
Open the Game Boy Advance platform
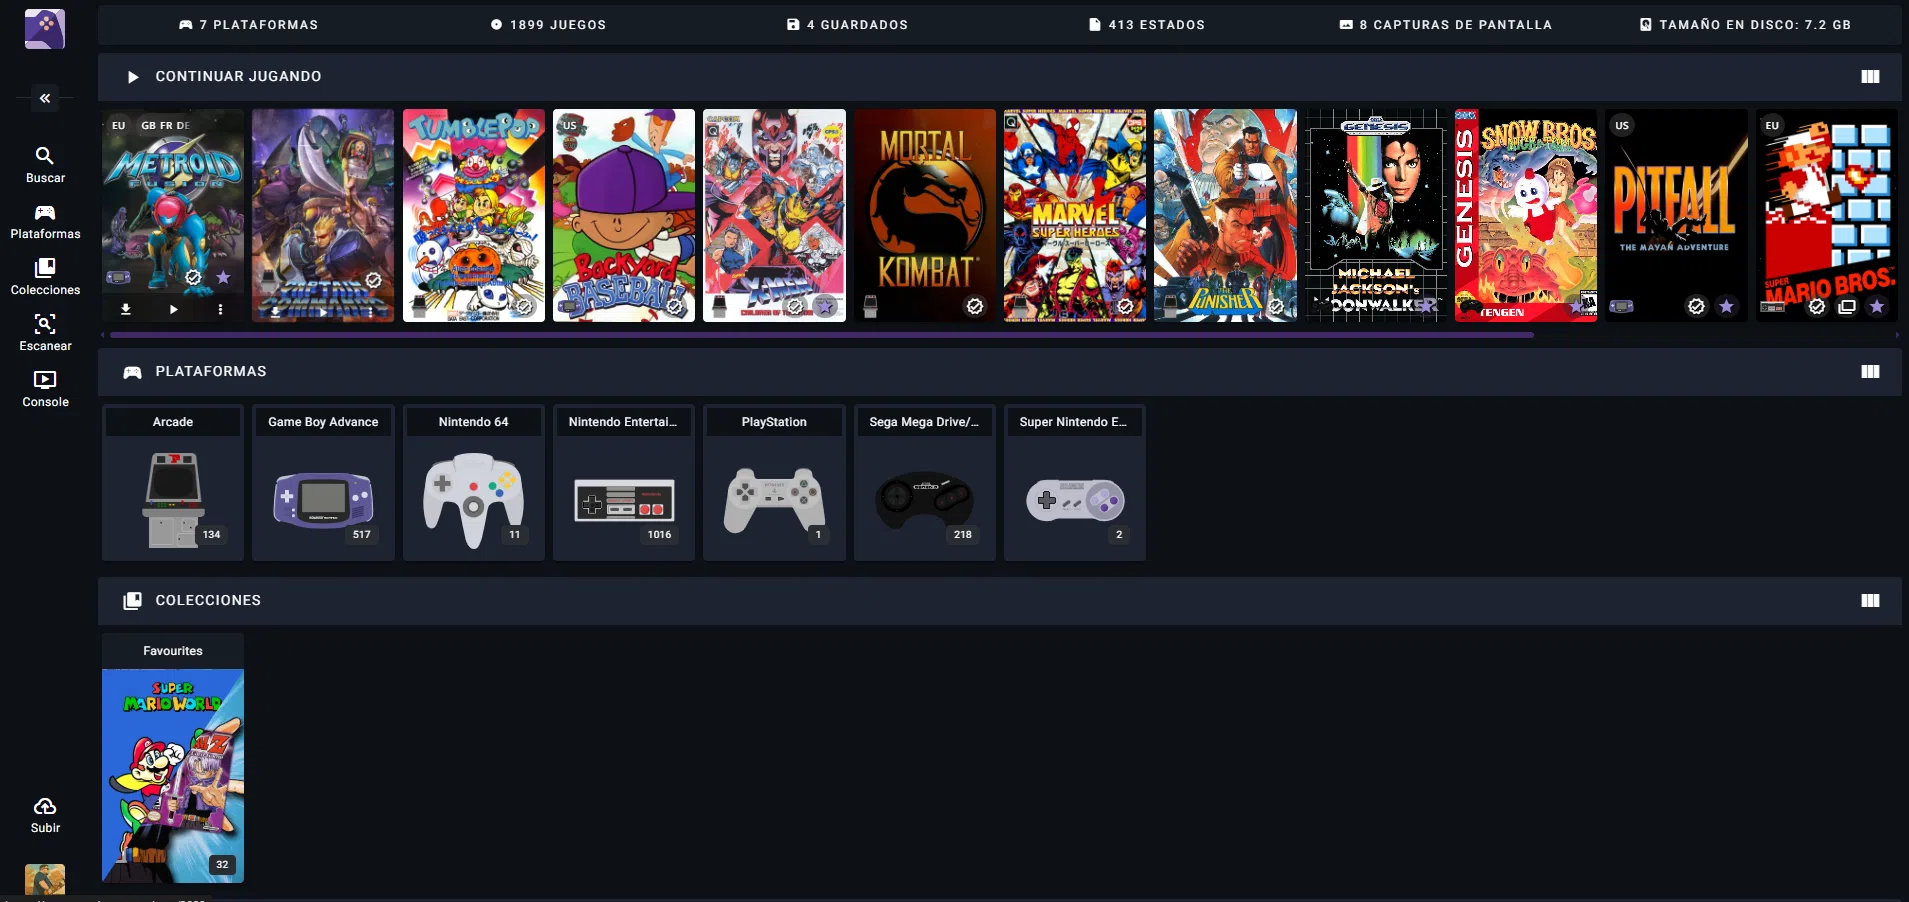click(x=323, y=482)
